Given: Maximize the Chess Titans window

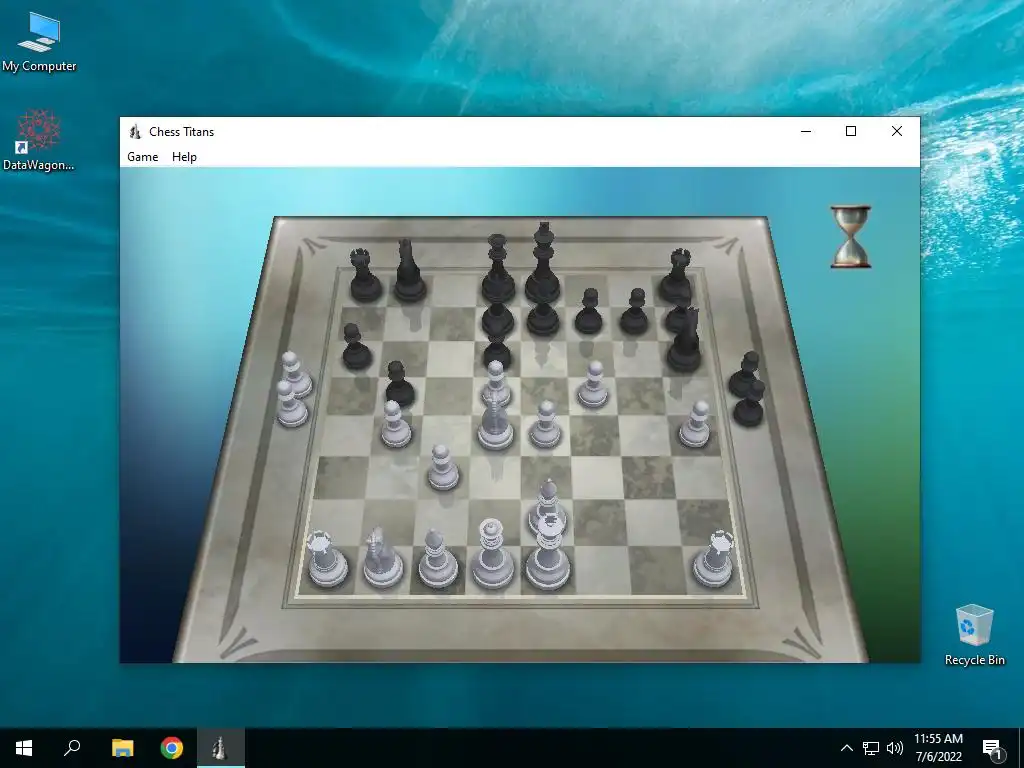Looking at the screenshot, I should click(x=851, y=131).
